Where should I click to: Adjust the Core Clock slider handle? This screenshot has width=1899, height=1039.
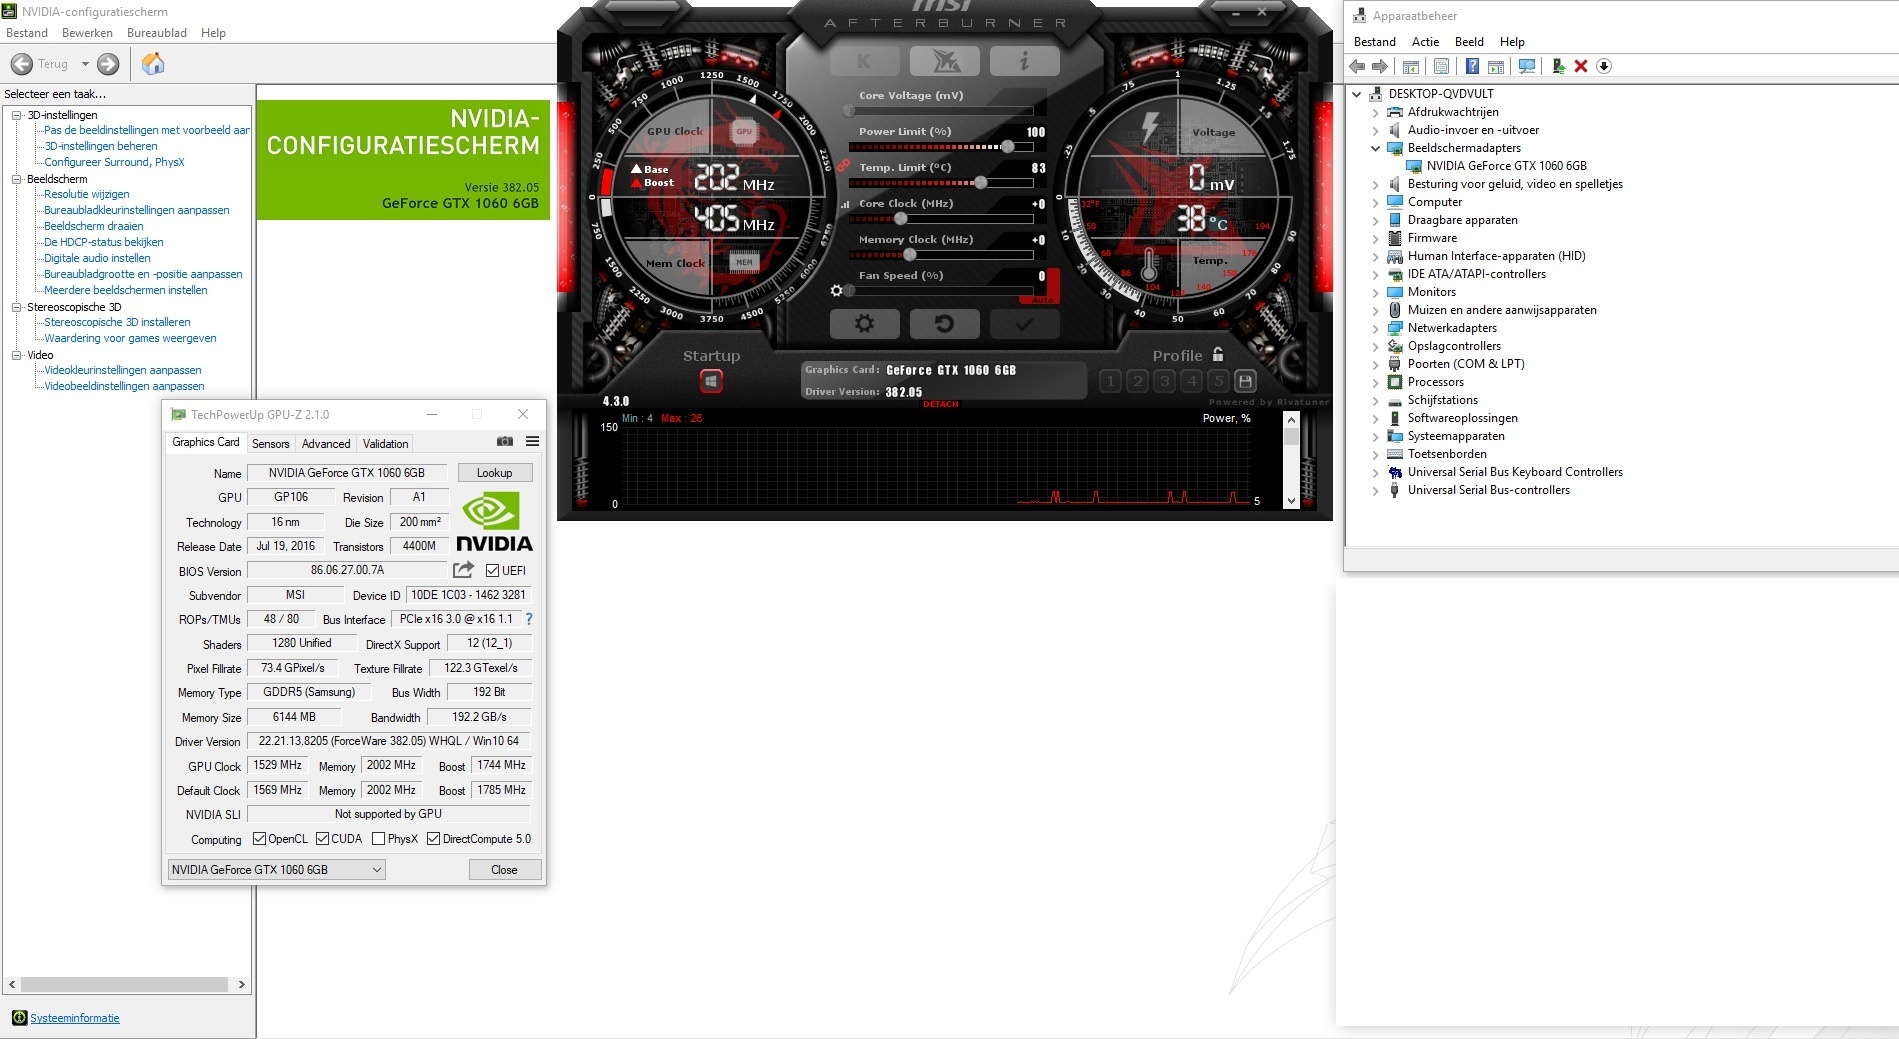click(x=900, y=219)
